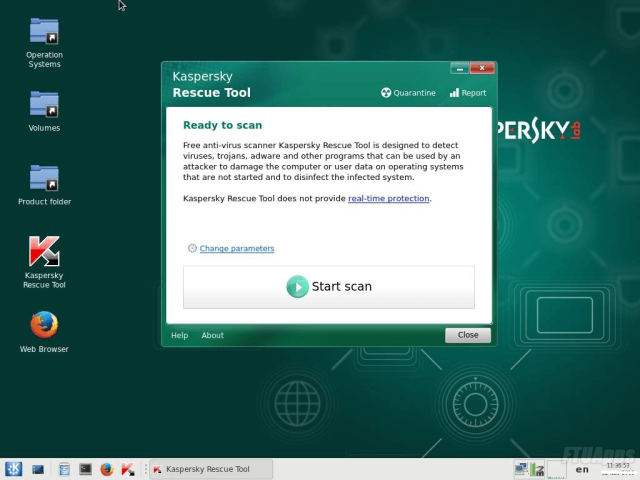
Task: Click the Ready to scan heading
Action: (x=222, y=125)
